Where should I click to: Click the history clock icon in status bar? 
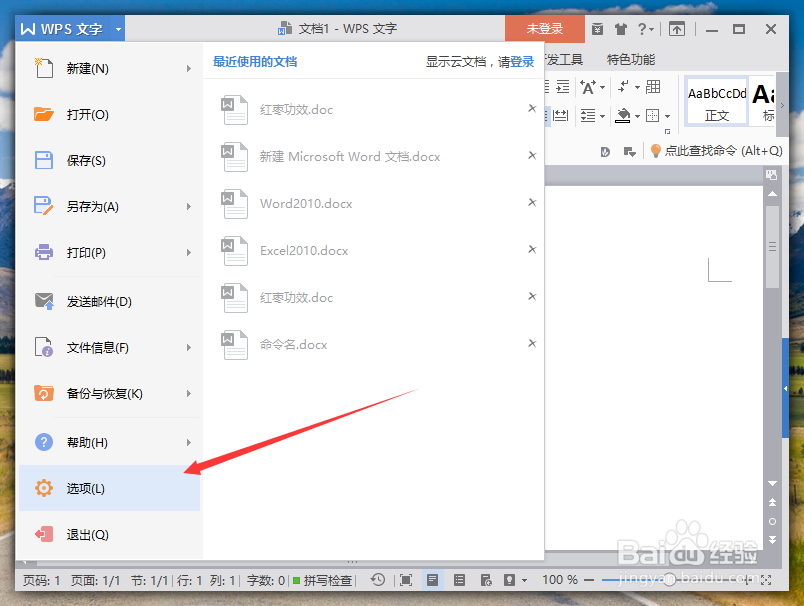378,580
